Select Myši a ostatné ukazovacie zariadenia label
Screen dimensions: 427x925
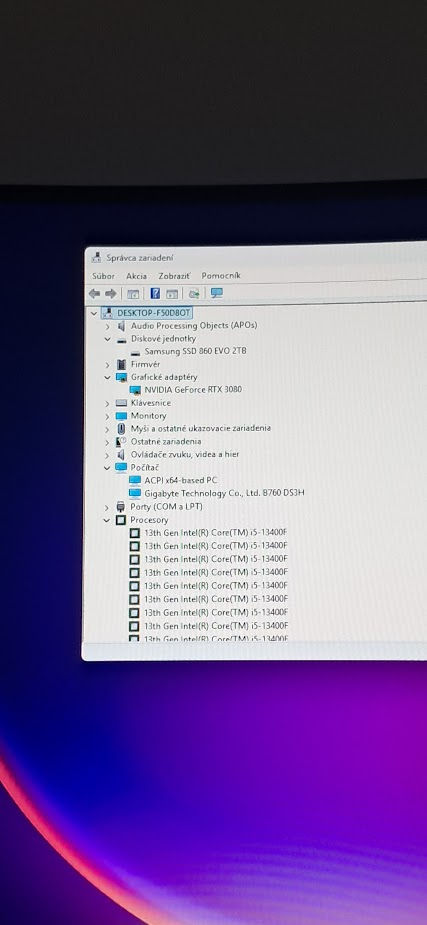point(201,428)
